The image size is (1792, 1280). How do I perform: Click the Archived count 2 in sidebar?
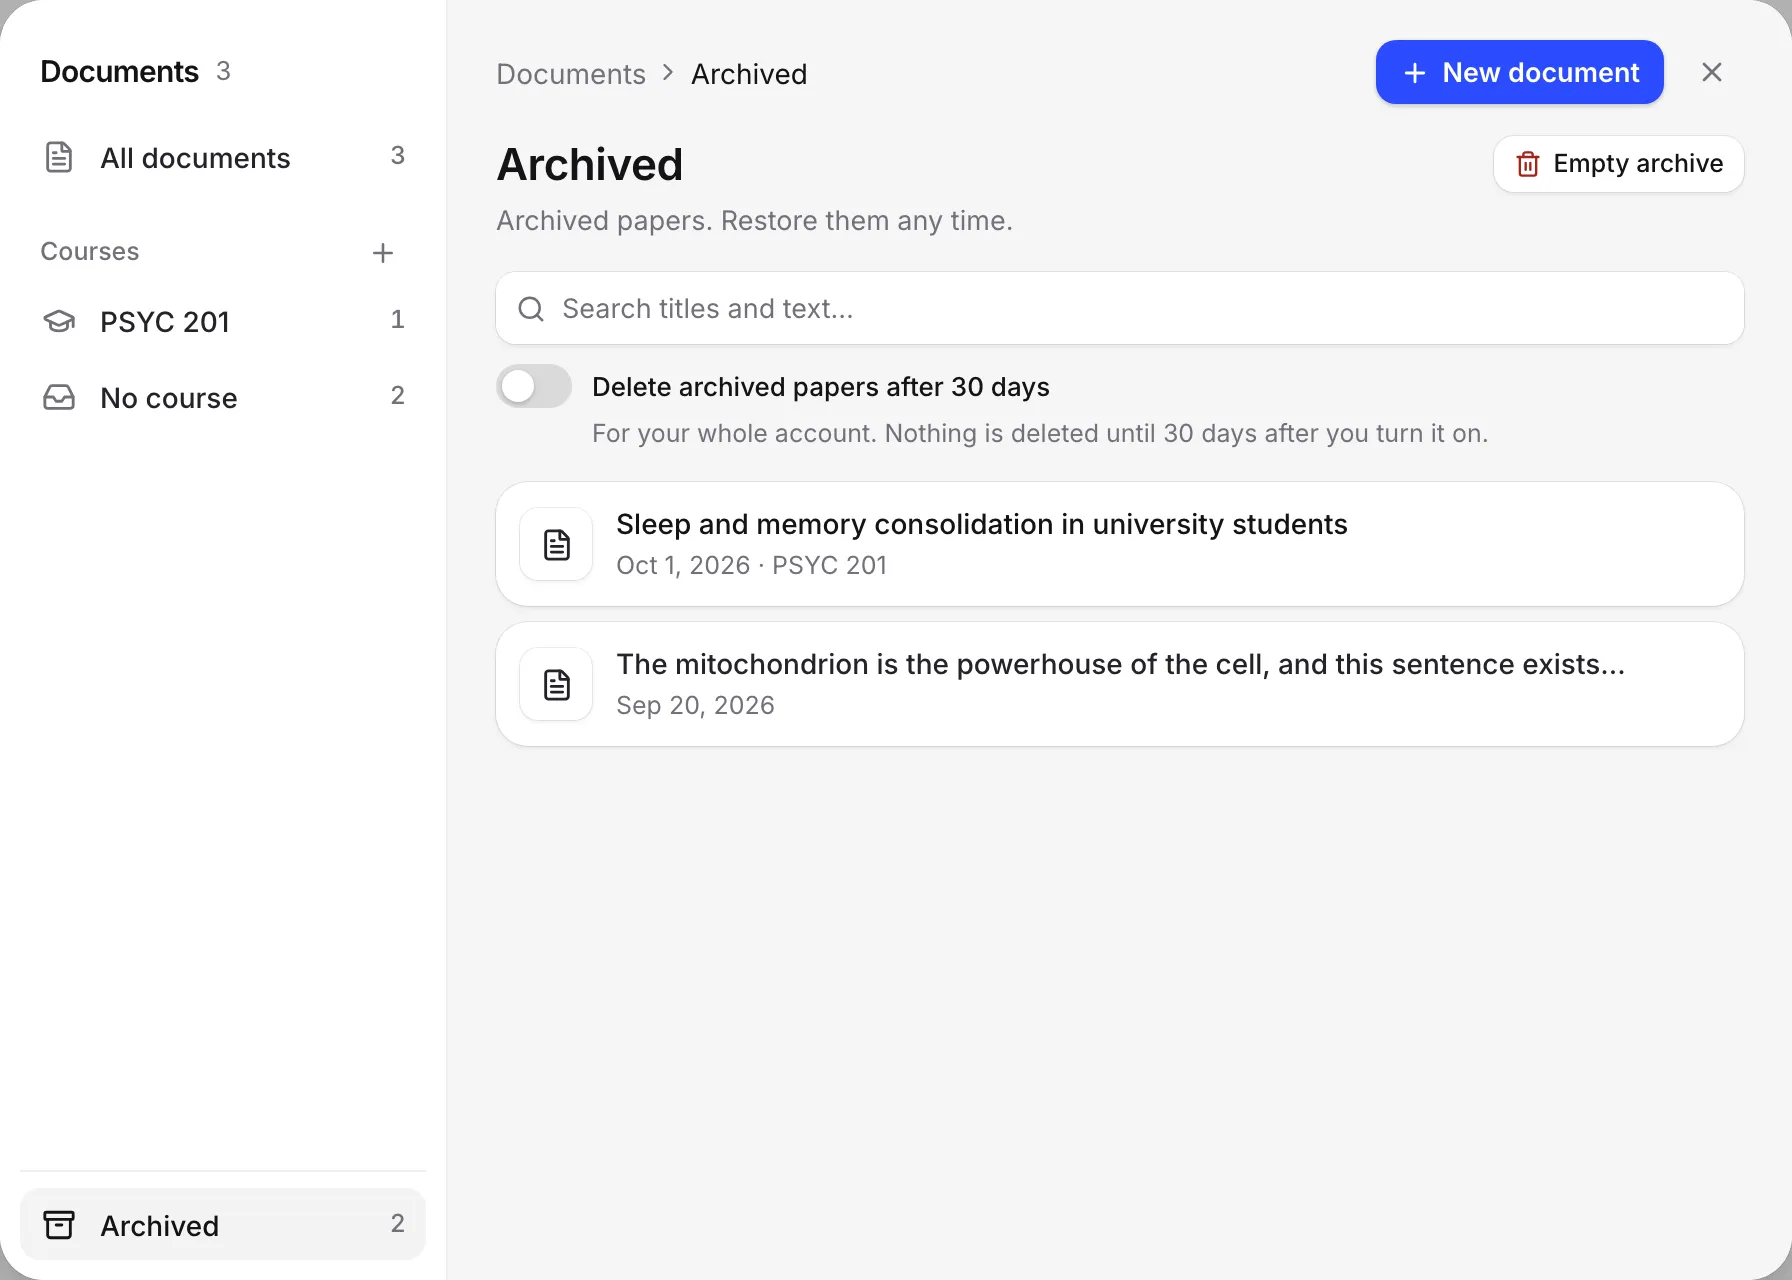[x=398, y=1223]
